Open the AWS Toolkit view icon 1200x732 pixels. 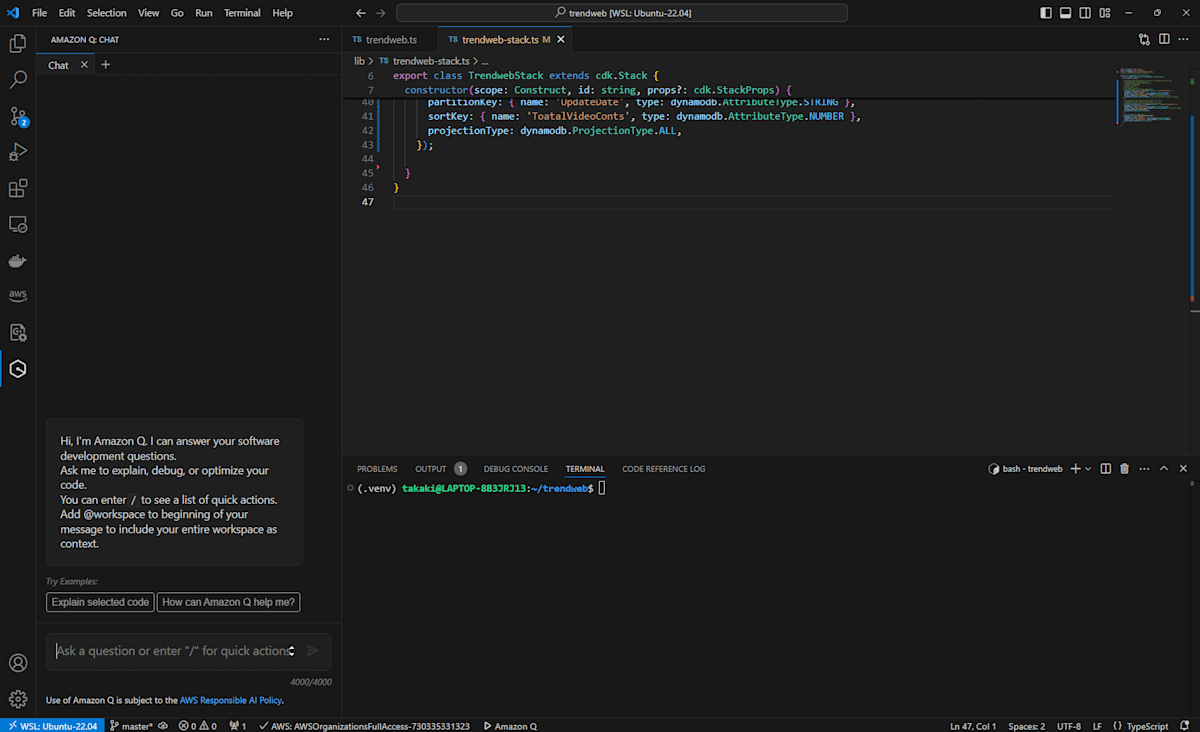coord(17,296)
